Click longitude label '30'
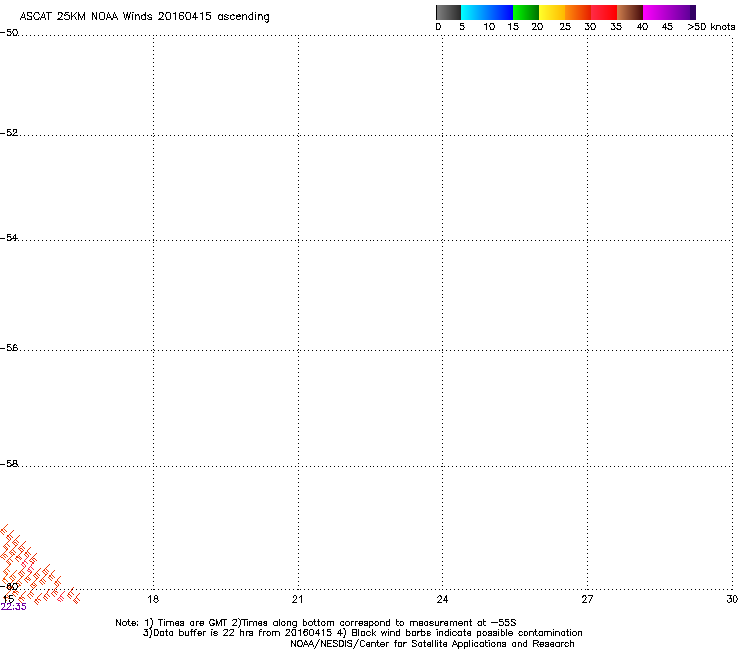The height and width of the screenshot is (650, 740). point(732,599)
